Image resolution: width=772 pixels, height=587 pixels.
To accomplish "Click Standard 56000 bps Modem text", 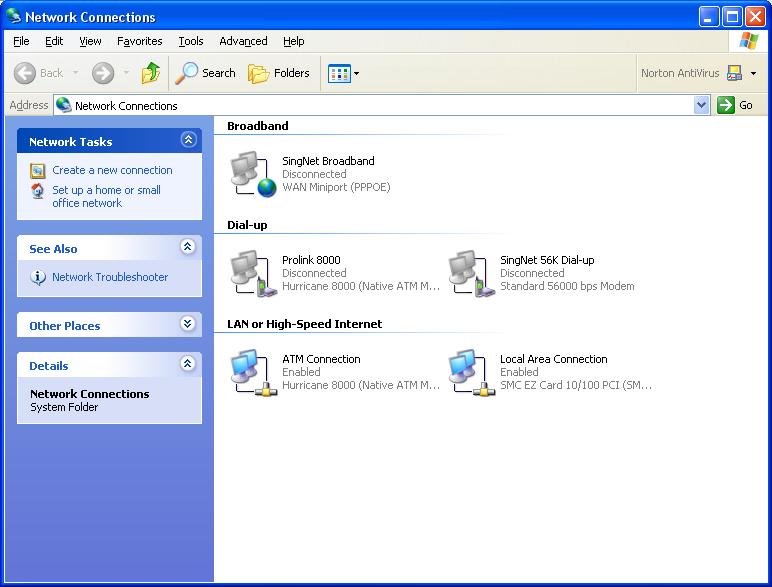I will (x=567, y=286).
